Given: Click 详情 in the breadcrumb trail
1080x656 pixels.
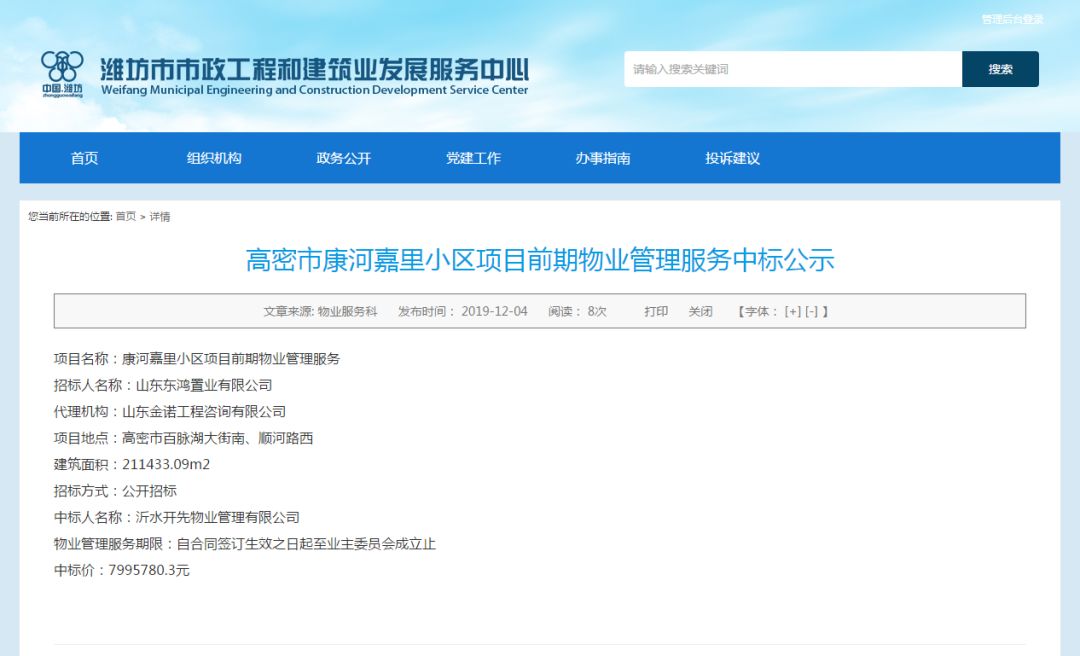Looking at the screenshot, I should [x=160, y=216].
